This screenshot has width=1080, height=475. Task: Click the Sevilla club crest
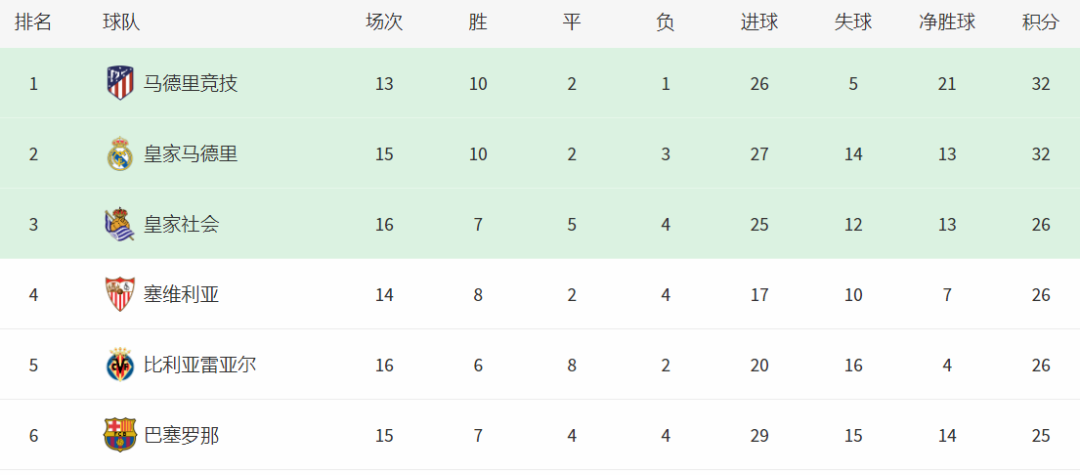(x=120, y=295)
